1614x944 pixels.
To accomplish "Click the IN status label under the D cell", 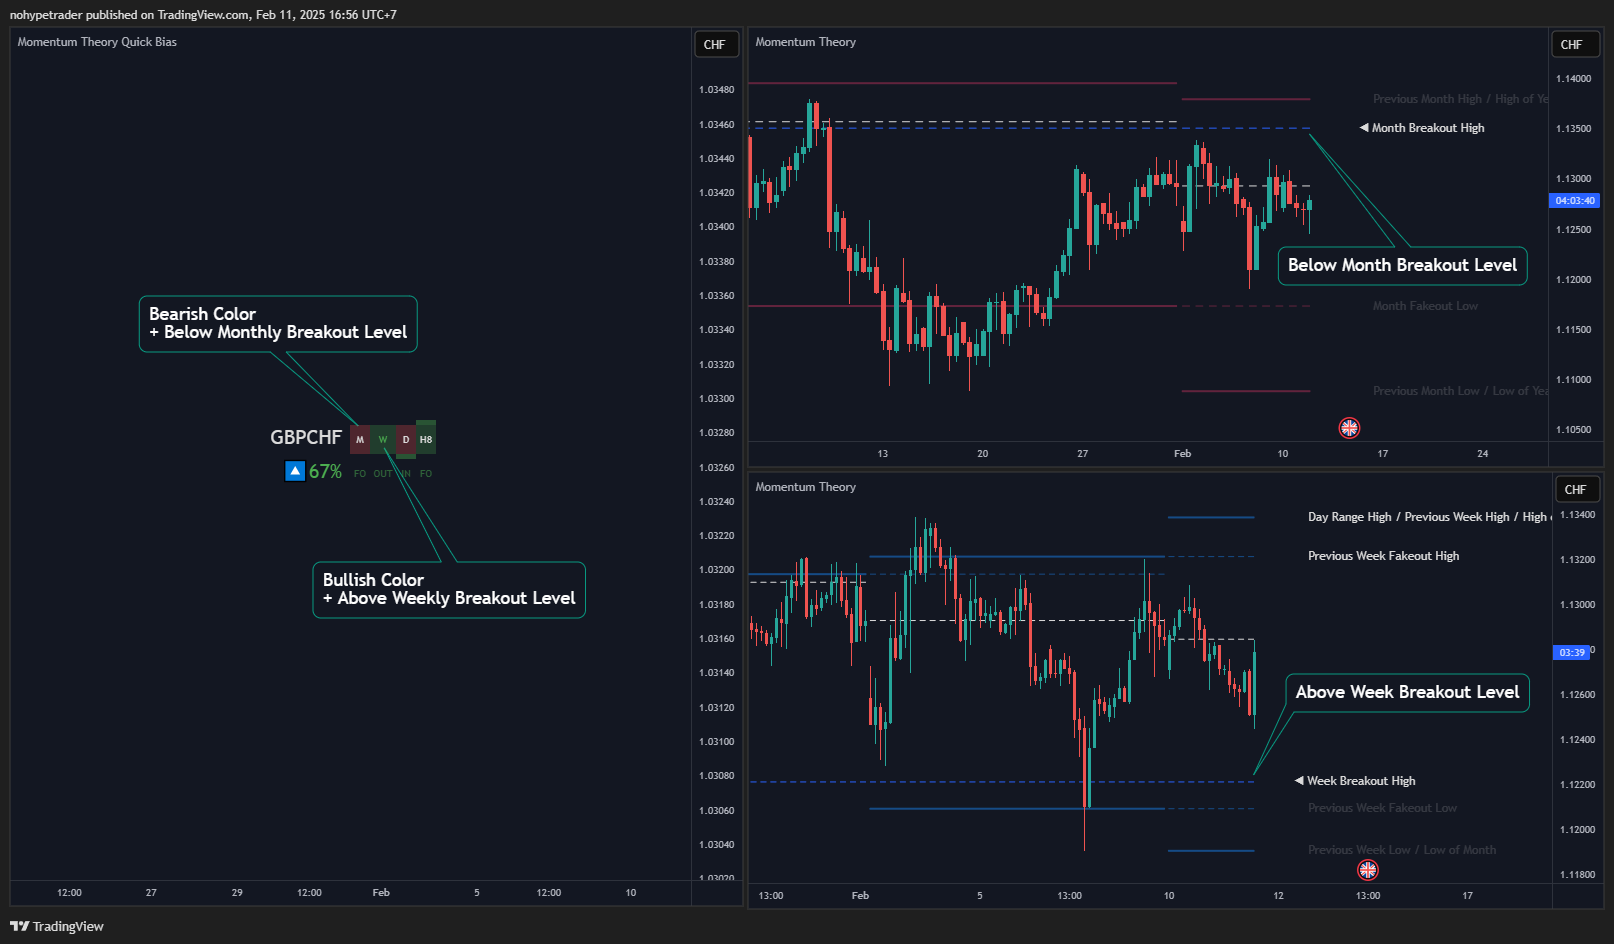I will coord(406,474).
